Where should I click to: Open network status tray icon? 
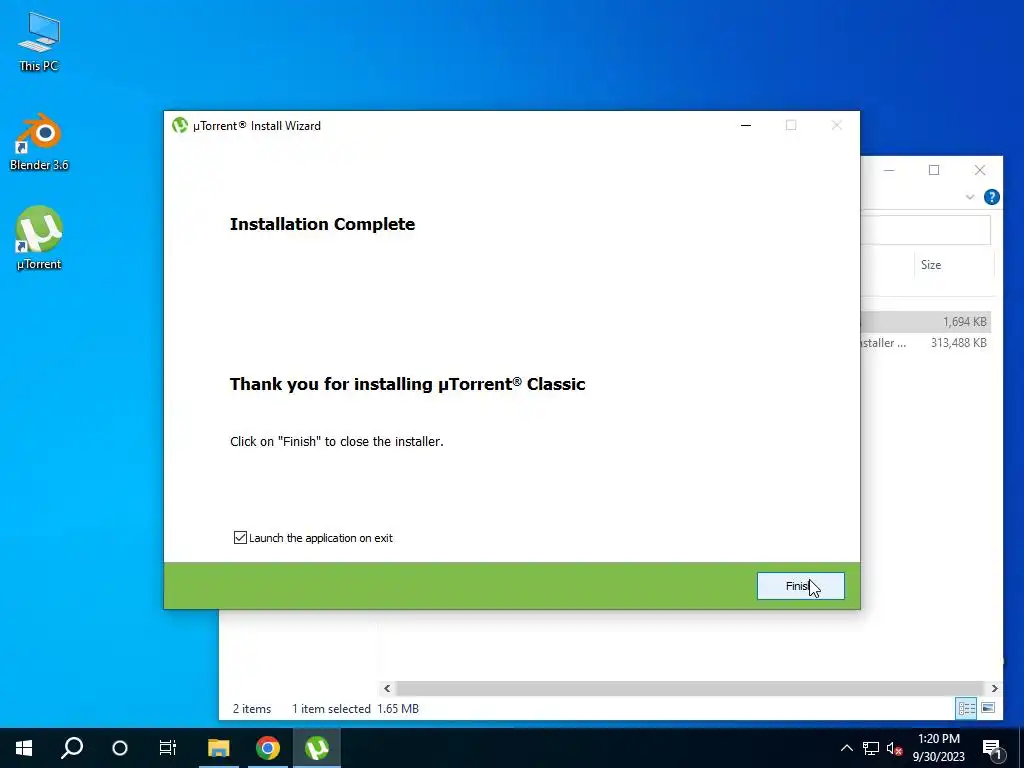(871, 748)
